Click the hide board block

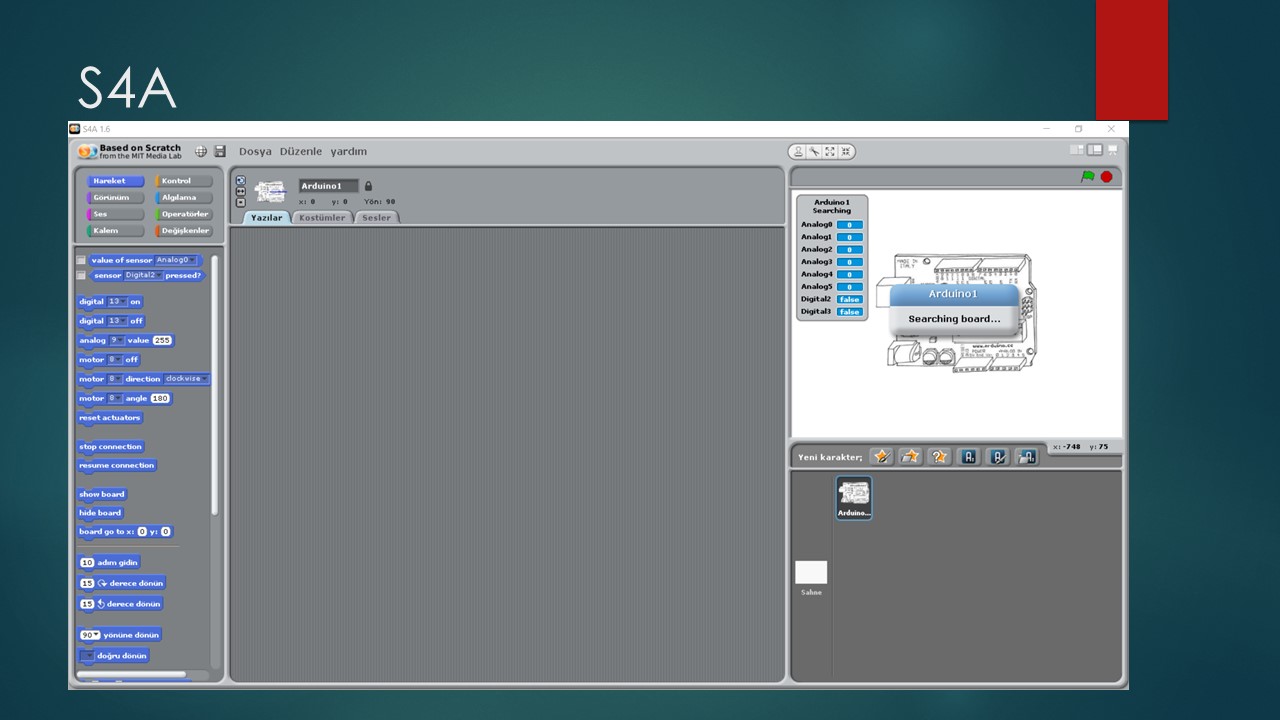(x=100, y=513)
